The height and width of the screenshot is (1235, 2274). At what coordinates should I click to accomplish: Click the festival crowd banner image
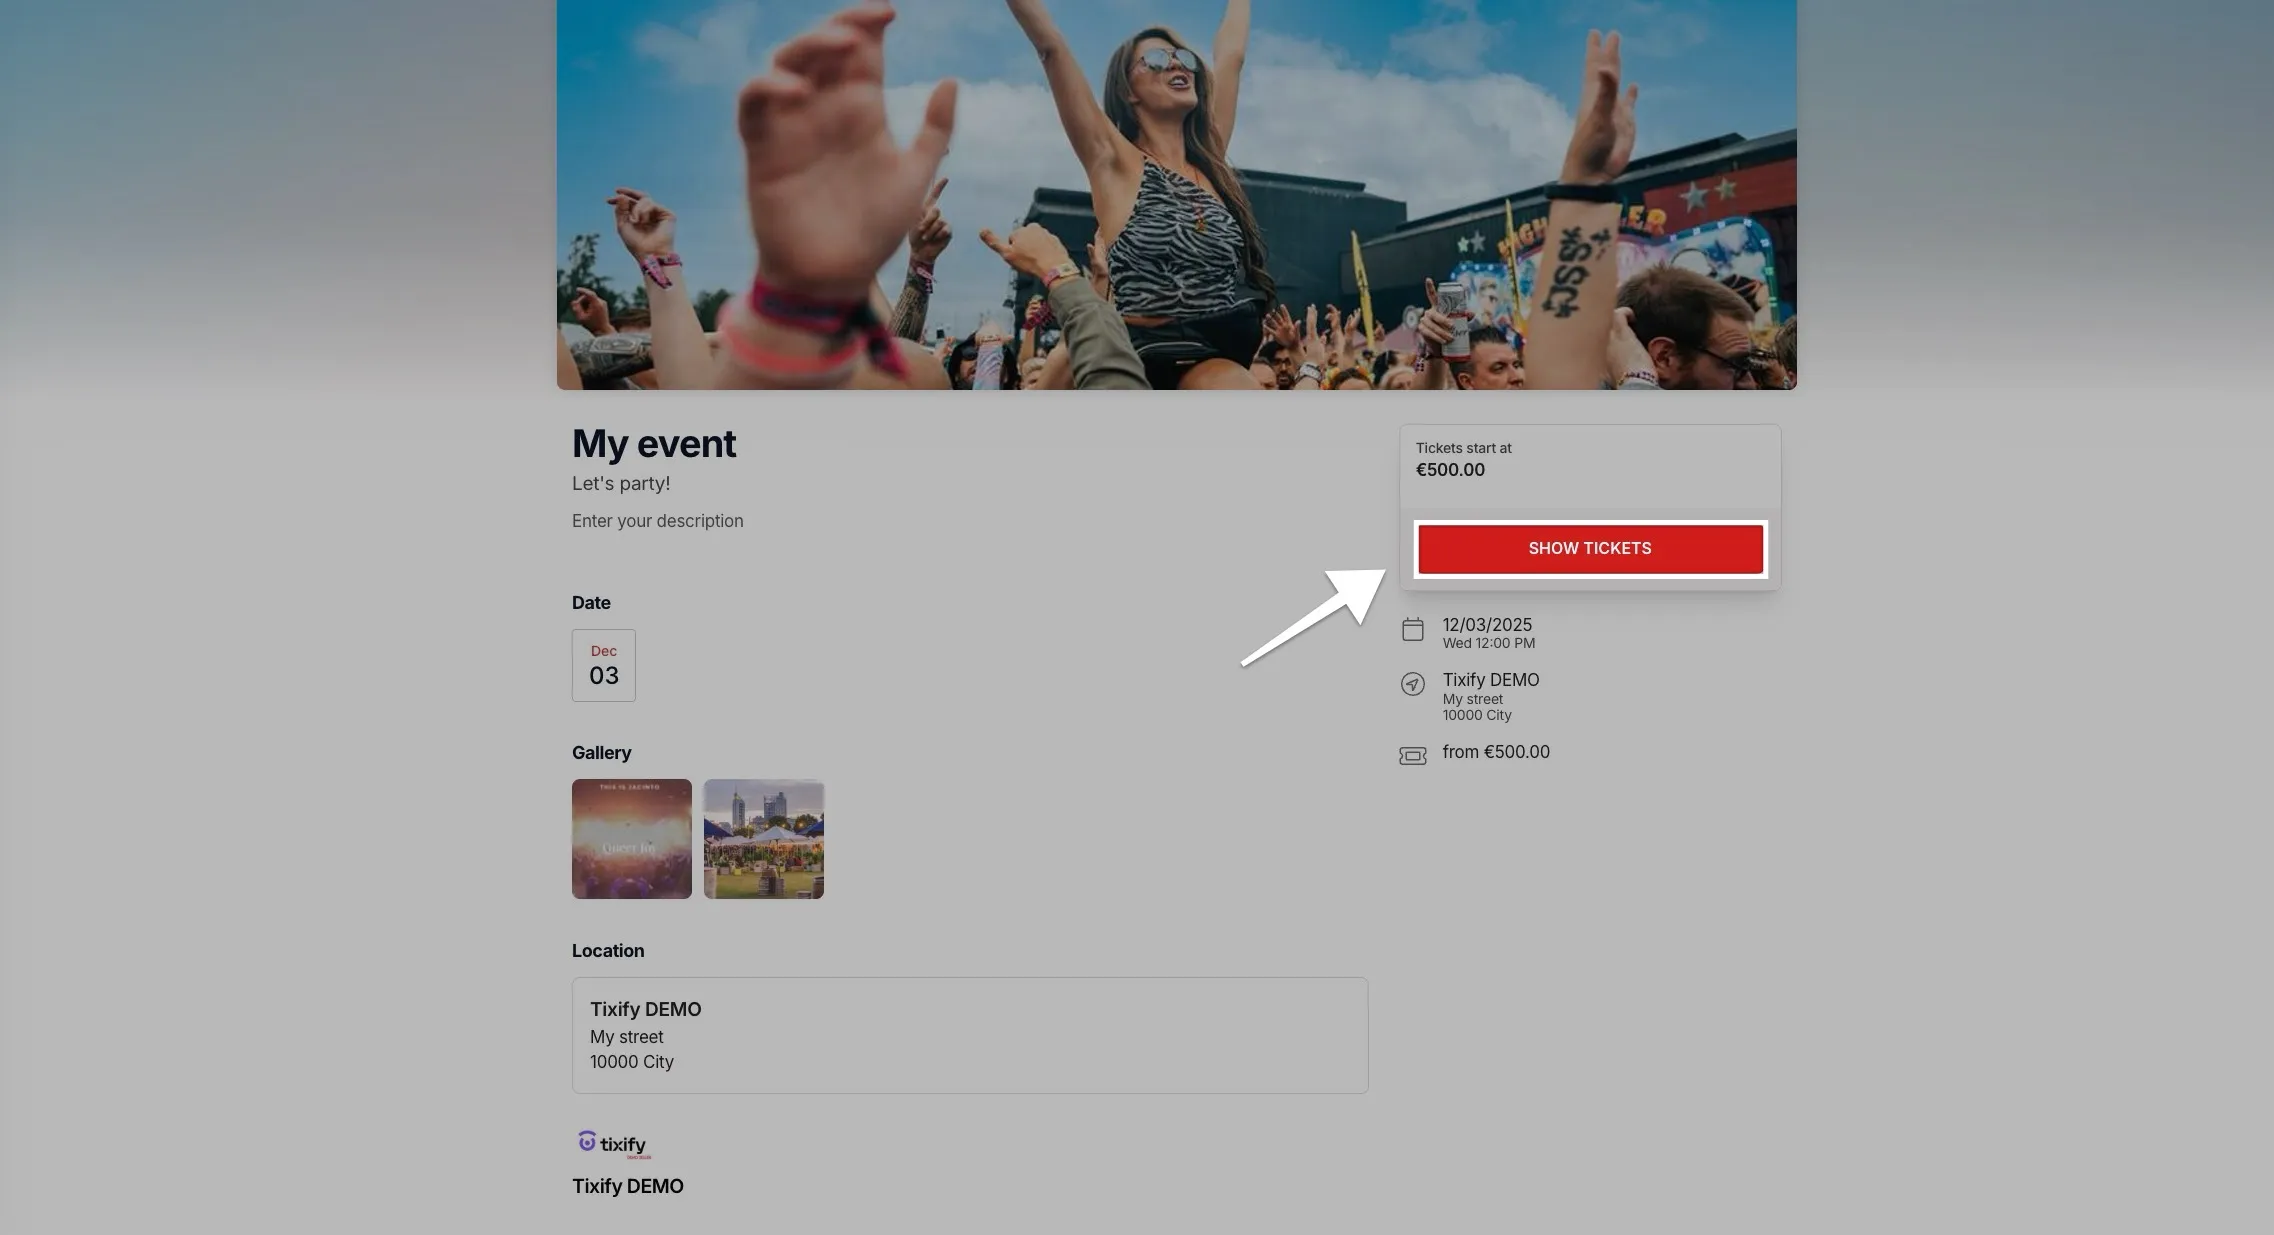1177,195
